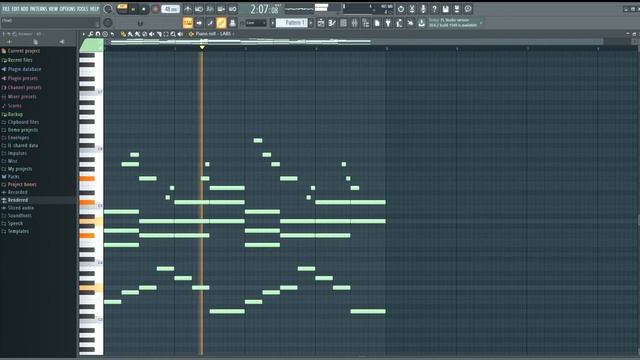Open the Channel rack window

[343, 23]
